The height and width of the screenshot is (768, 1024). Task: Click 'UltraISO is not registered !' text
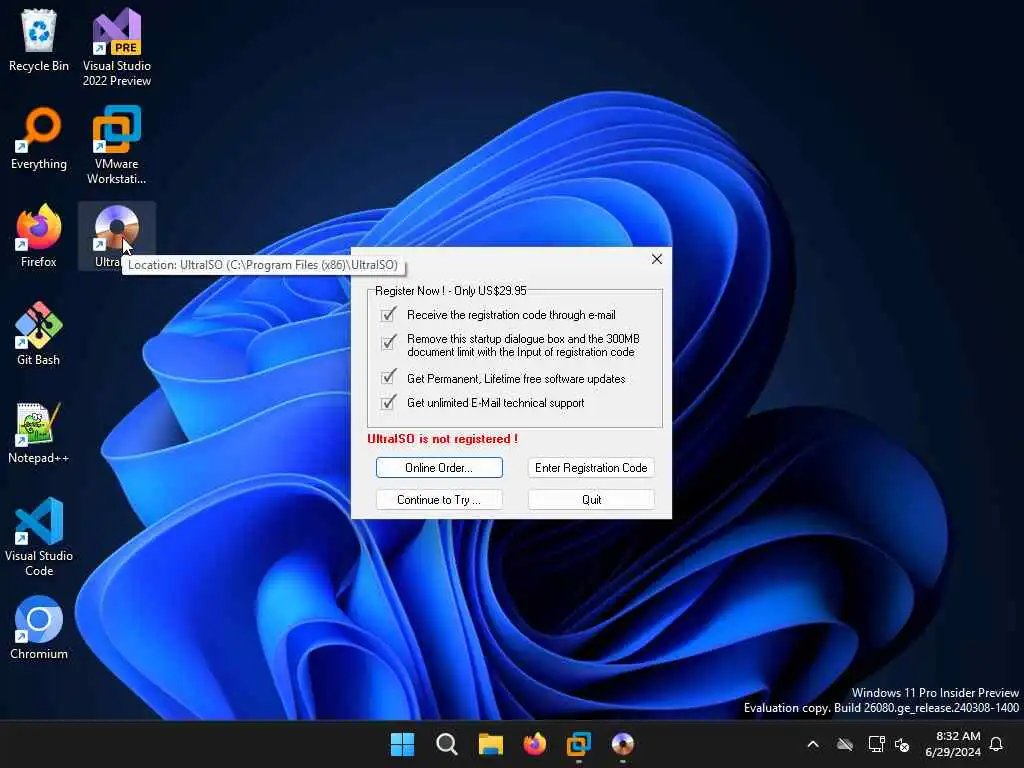coord(443,439)
